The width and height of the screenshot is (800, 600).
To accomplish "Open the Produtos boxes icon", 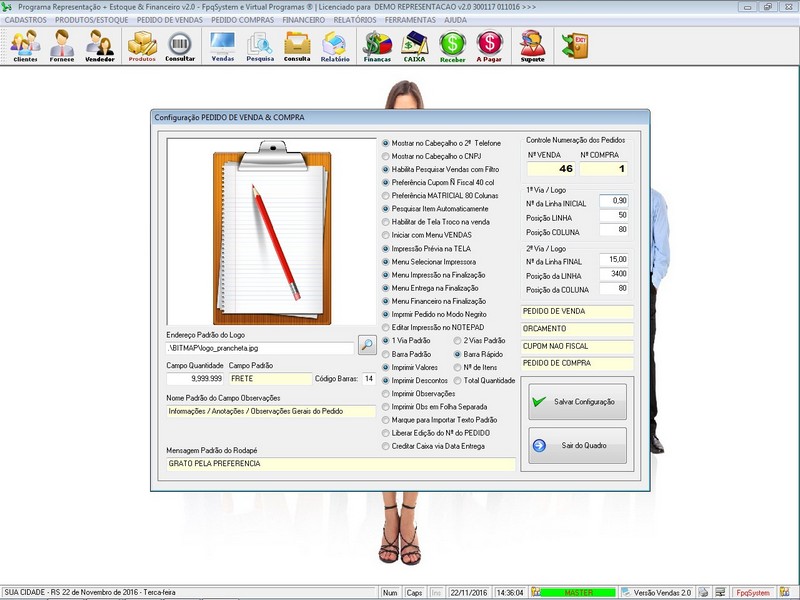I will point(142,45).
